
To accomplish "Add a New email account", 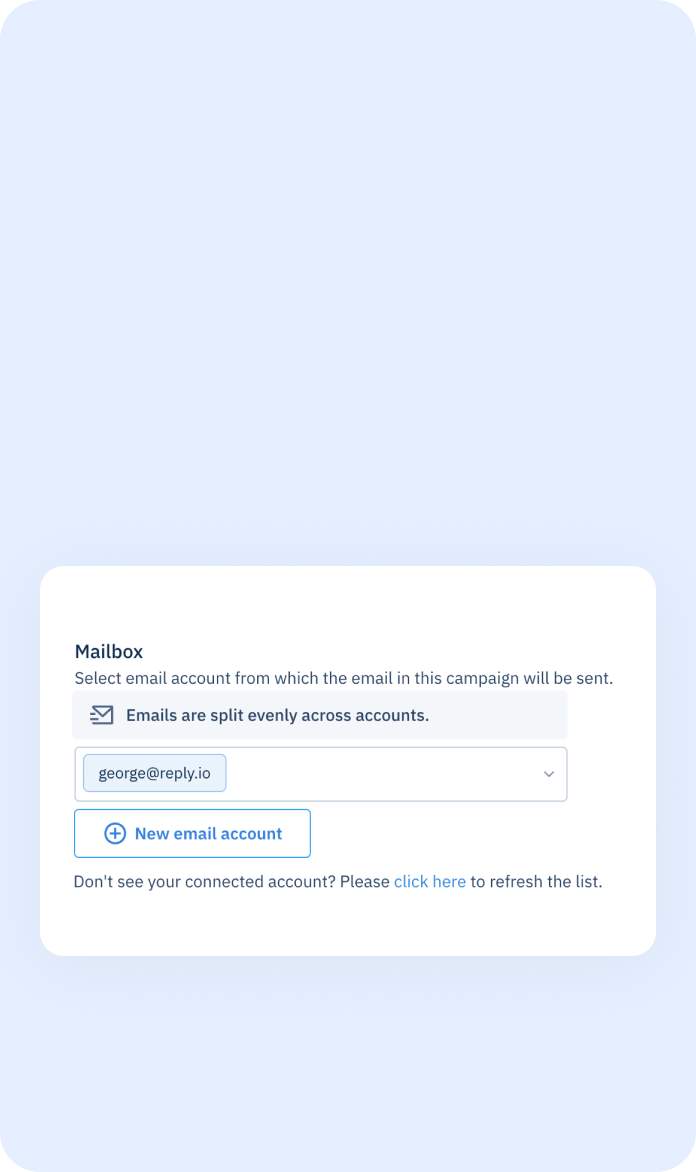I will [x=192, y=833].
